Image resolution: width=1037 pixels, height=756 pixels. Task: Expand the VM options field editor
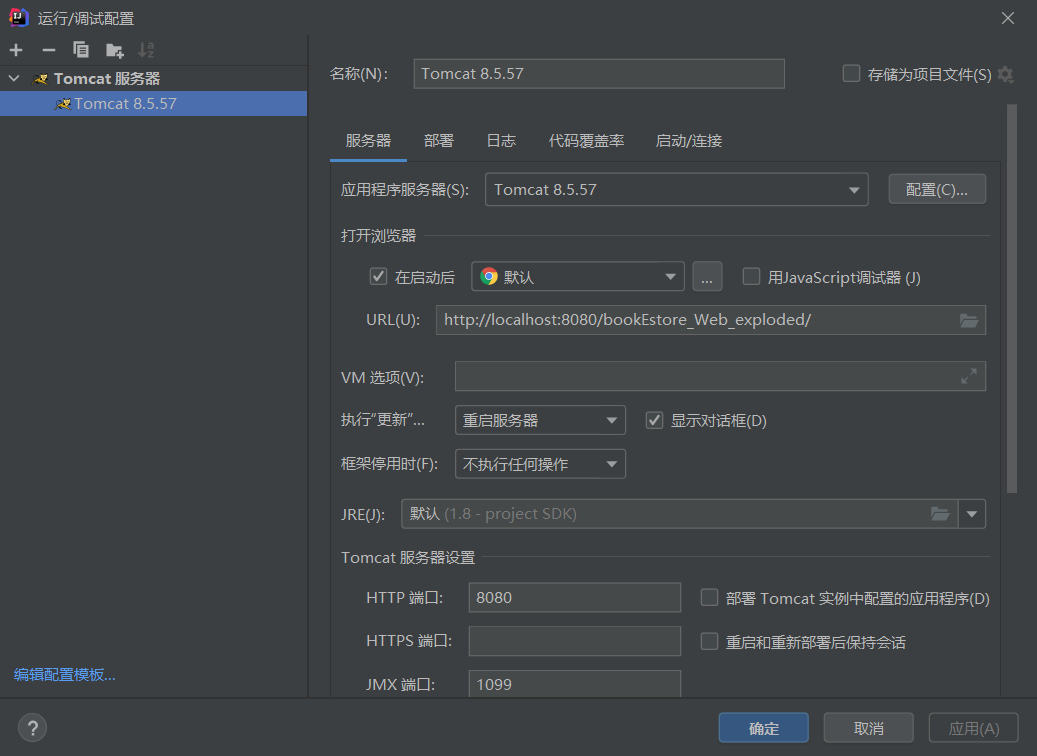pos(969,376)
